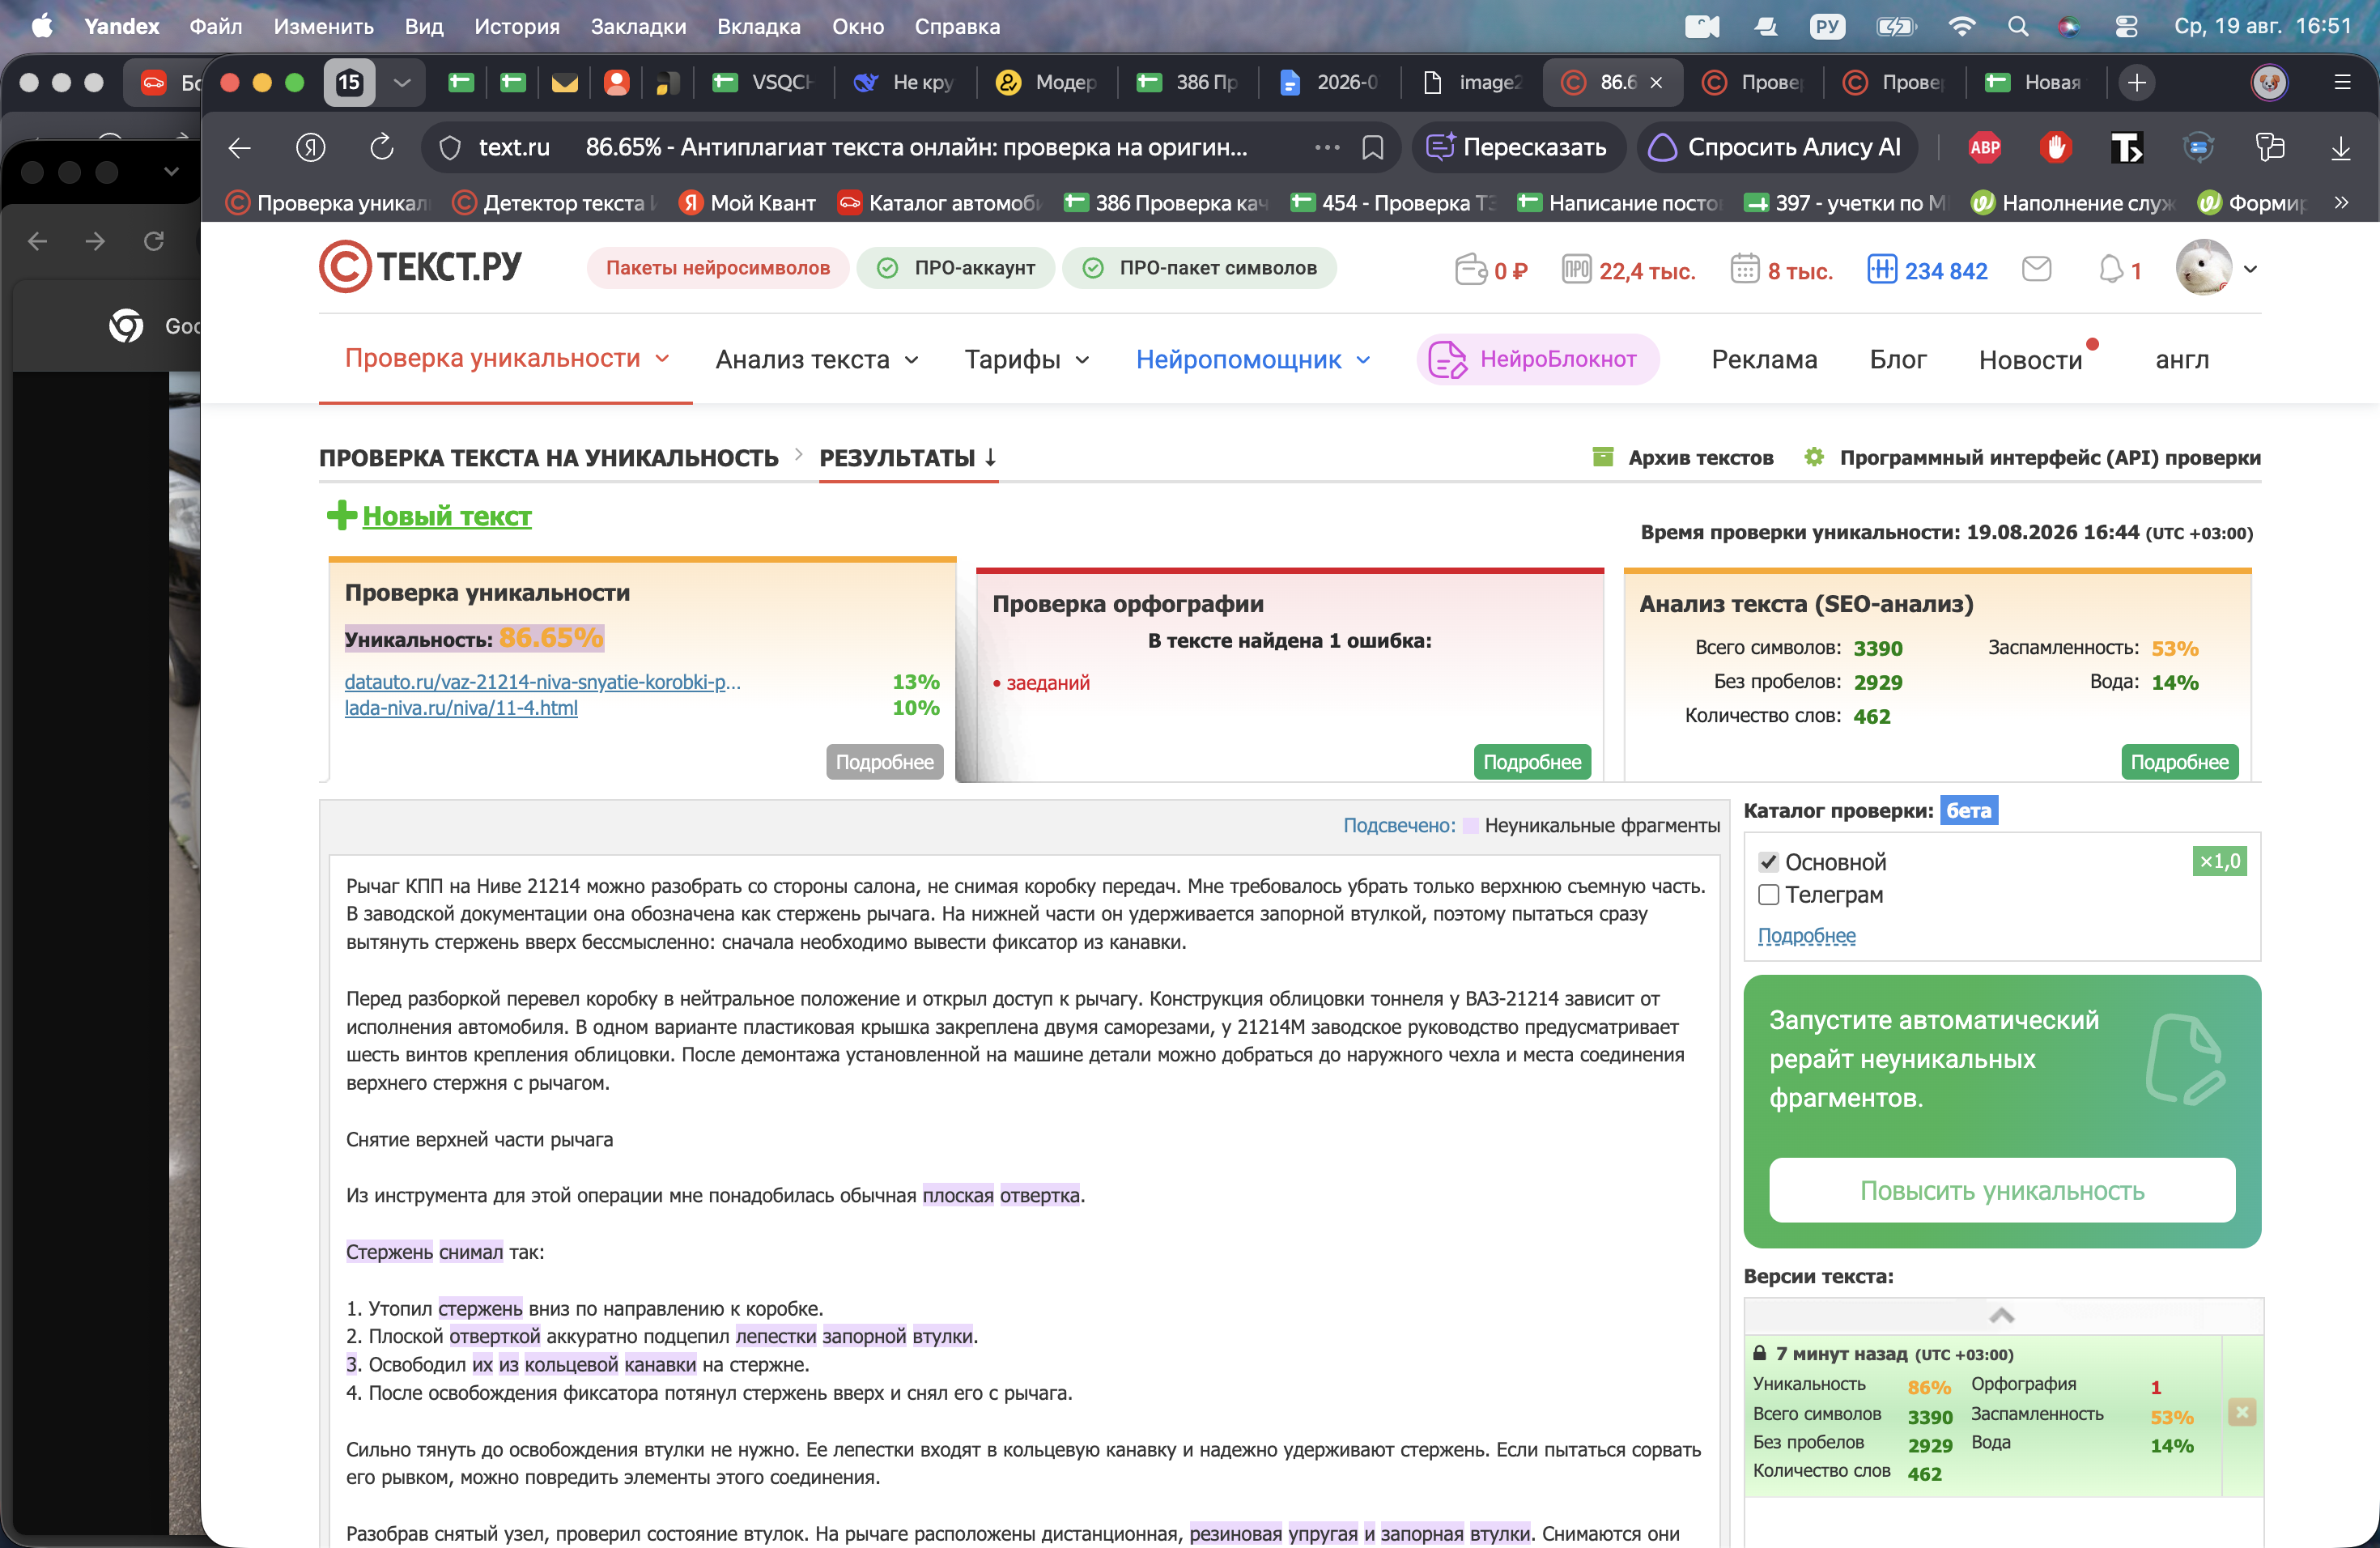2380x1548 pixels.
Task: Delete the 7 минут назад version
Action: point(2242,1412)
